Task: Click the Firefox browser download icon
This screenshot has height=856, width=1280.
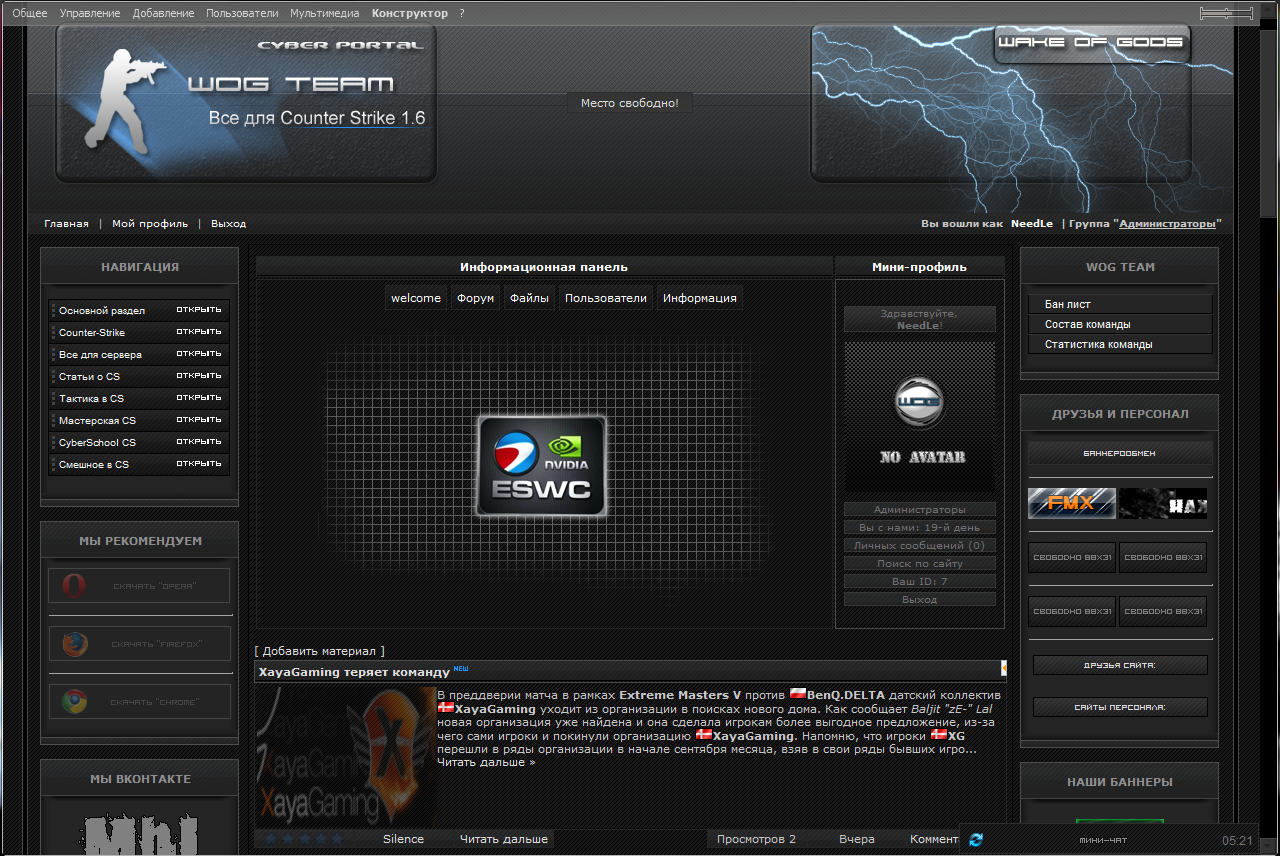Action: point(74,644)
